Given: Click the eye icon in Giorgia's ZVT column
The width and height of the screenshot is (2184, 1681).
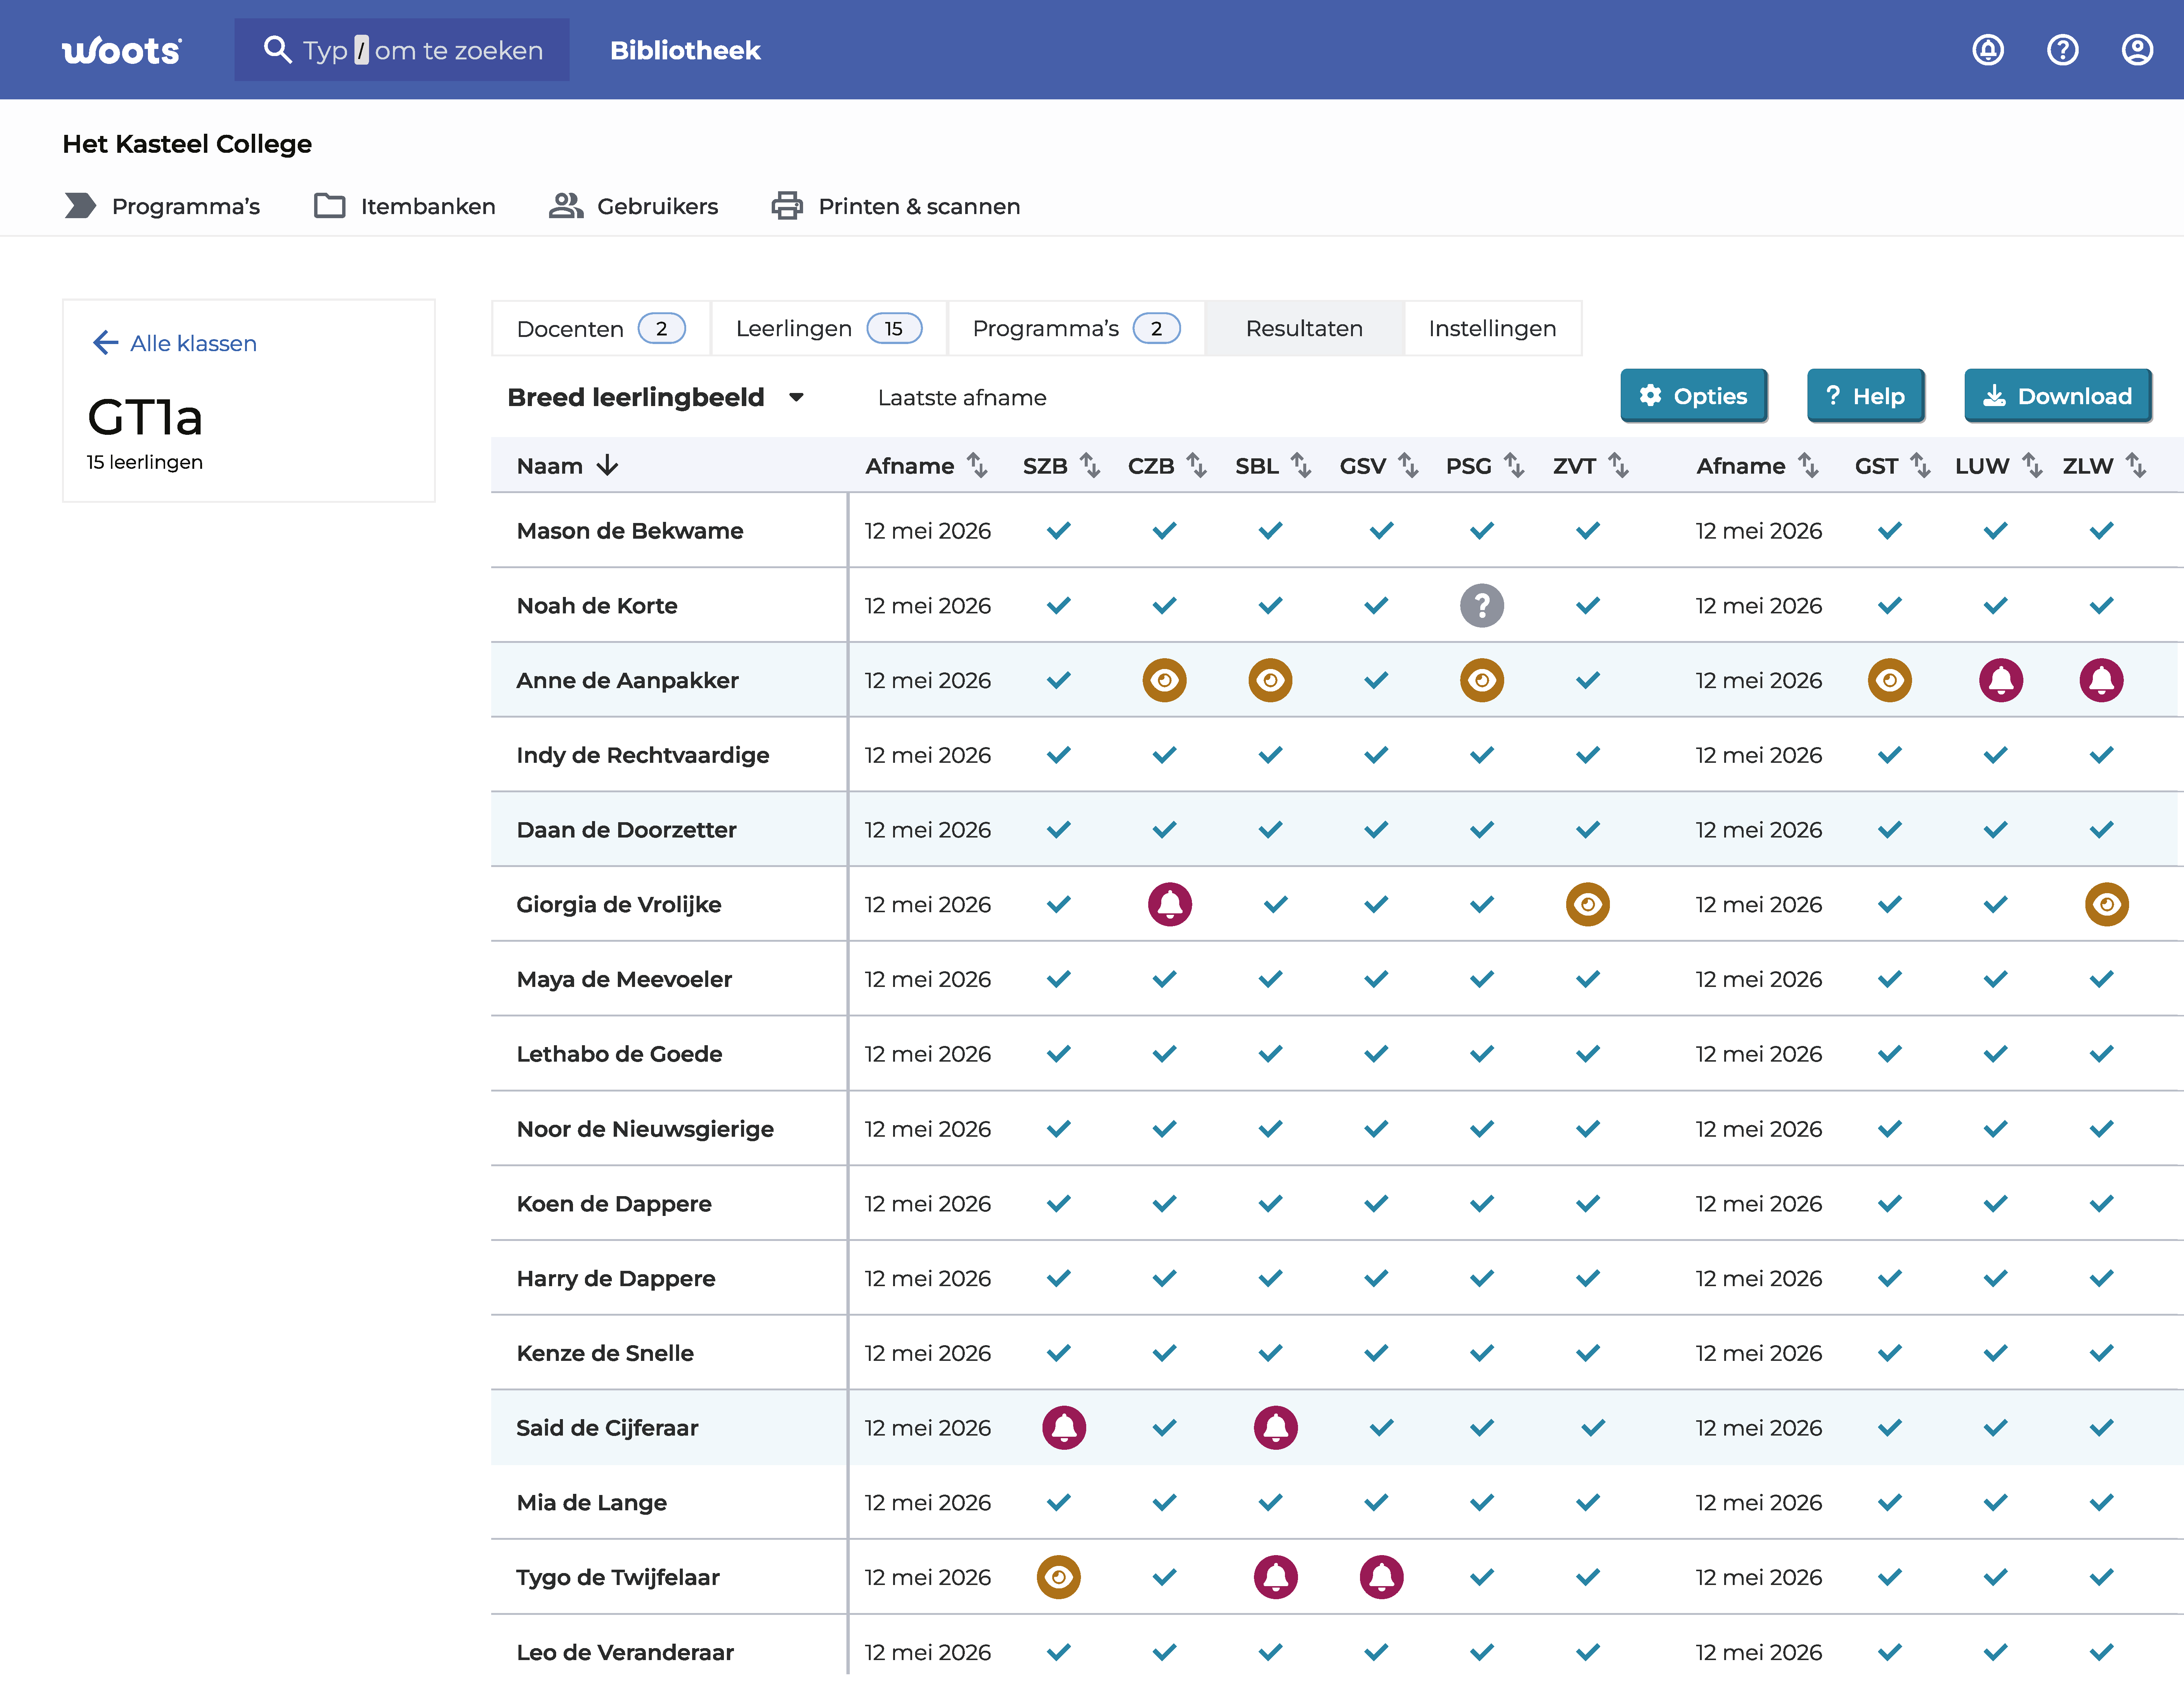Looking at the screenshot, I should (1587, 904).
